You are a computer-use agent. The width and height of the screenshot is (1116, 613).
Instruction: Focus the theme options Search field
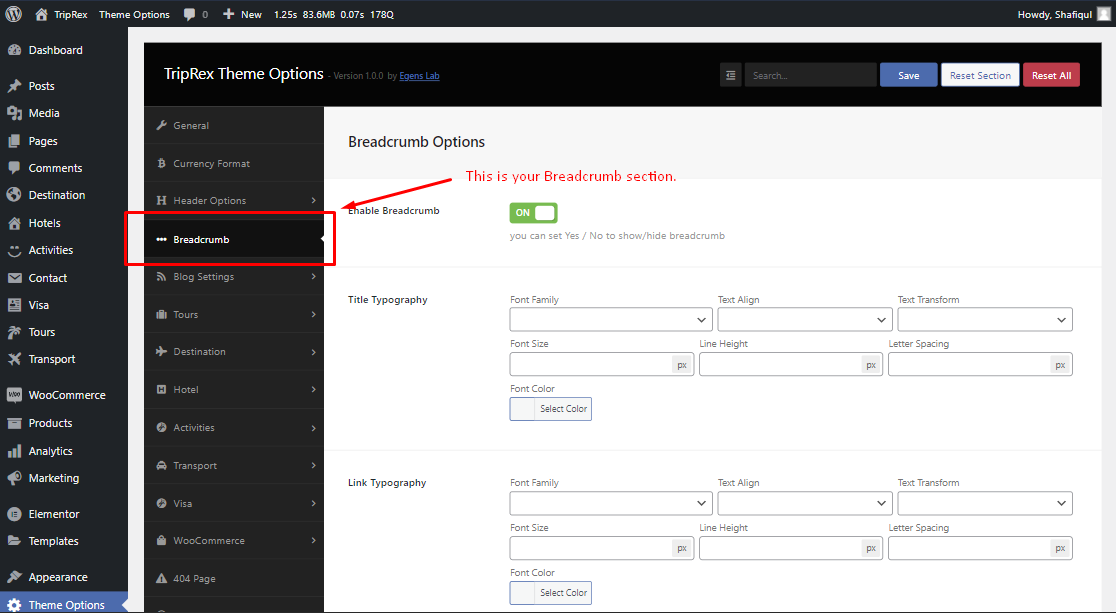pyautogui.click(x=810, y=75)
